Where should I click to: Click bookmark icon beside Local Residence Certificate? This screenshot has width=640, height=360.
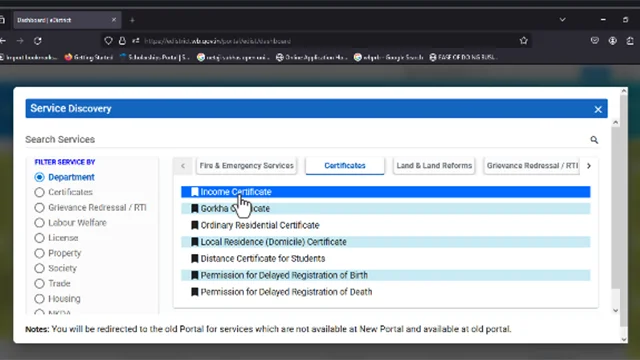tap(195, 242)
